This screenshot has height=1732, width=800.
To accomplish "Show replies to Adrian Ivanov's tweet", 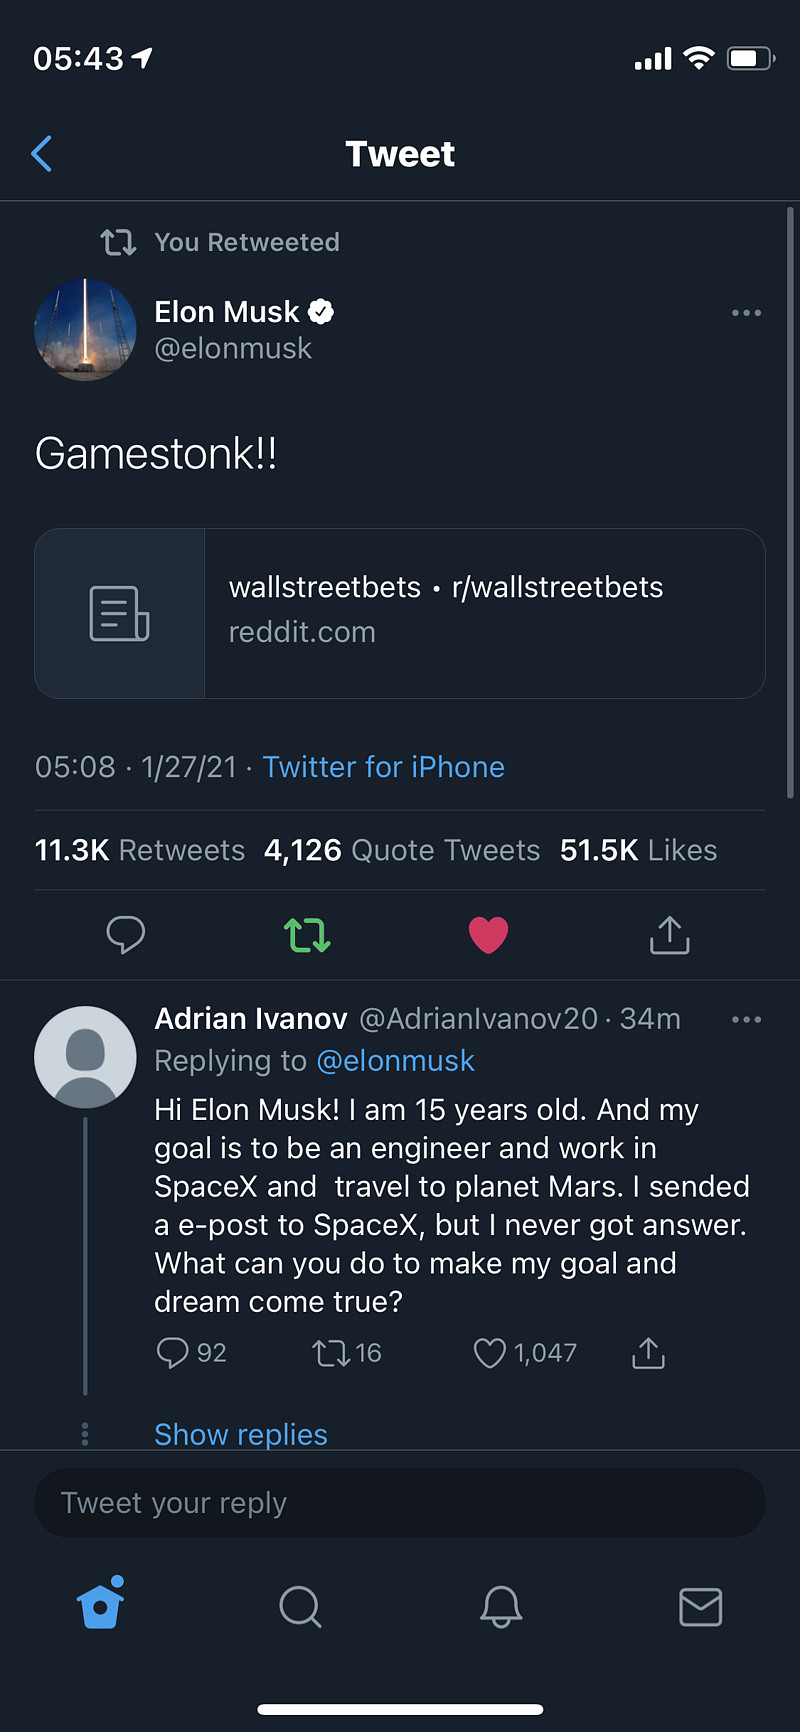I will point(241,1434).
